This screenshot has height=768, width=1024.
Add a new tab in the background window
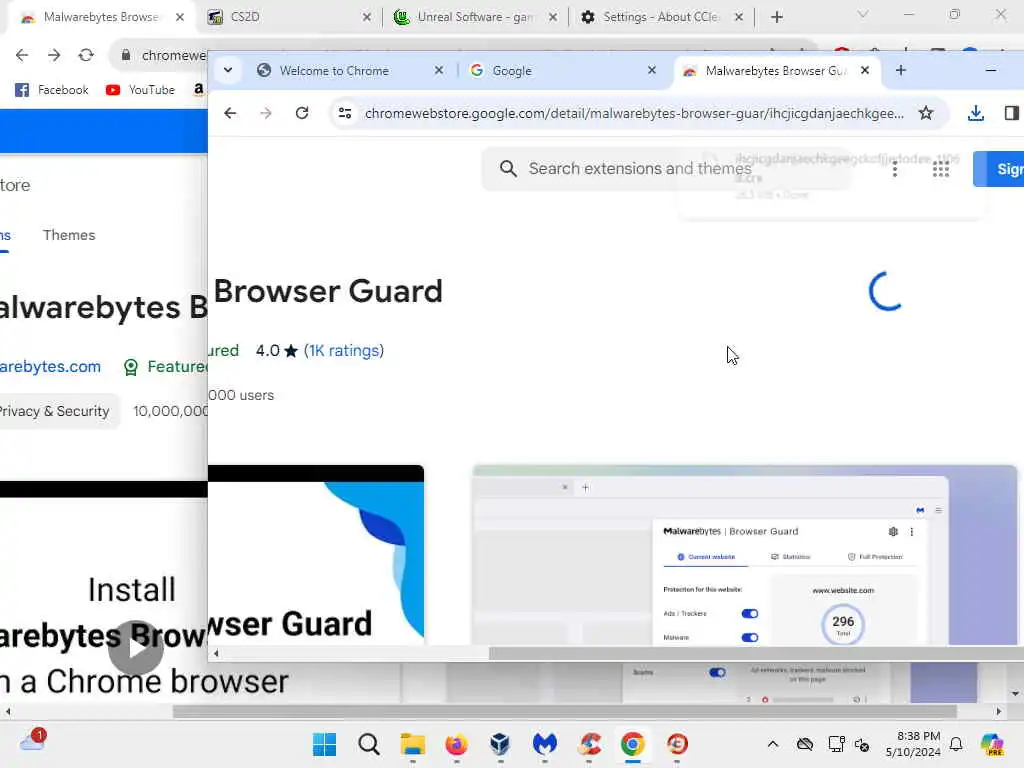(x=776, y=17)
